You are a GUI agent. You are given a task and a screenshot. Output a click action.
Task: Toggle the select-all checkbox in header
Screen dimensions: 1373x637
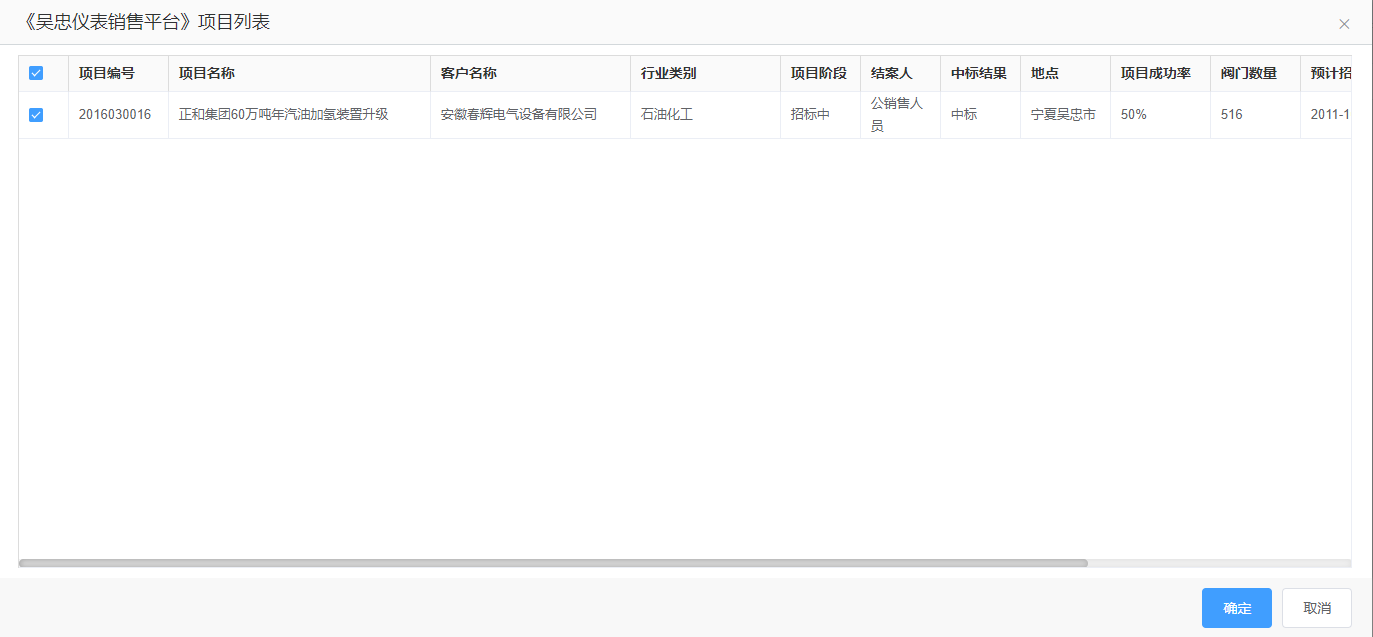pos(36,73)
